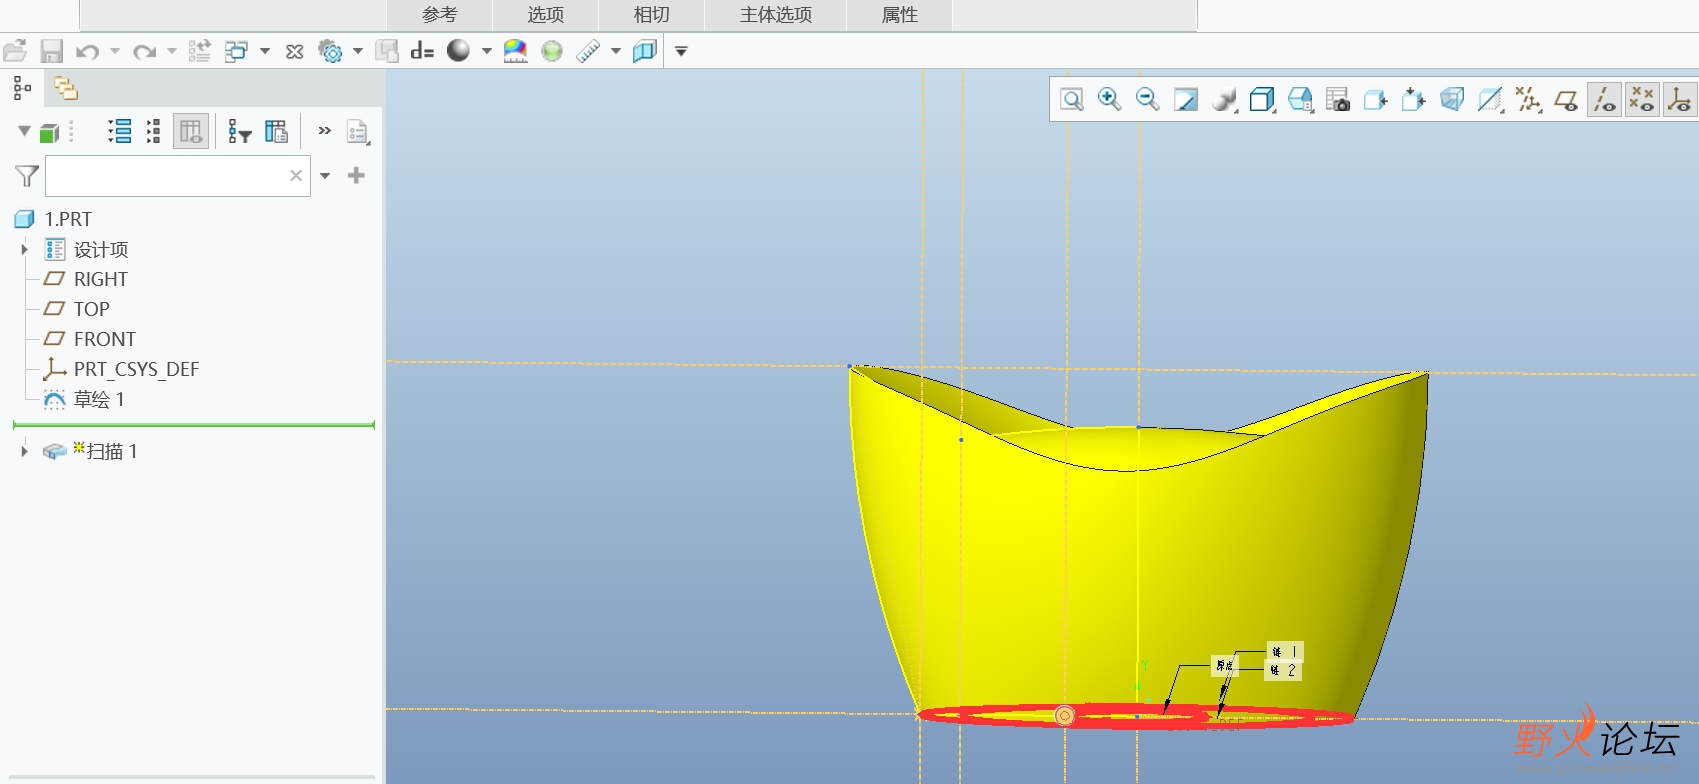
Task: Toggle datum point display
Action: 1642,99
